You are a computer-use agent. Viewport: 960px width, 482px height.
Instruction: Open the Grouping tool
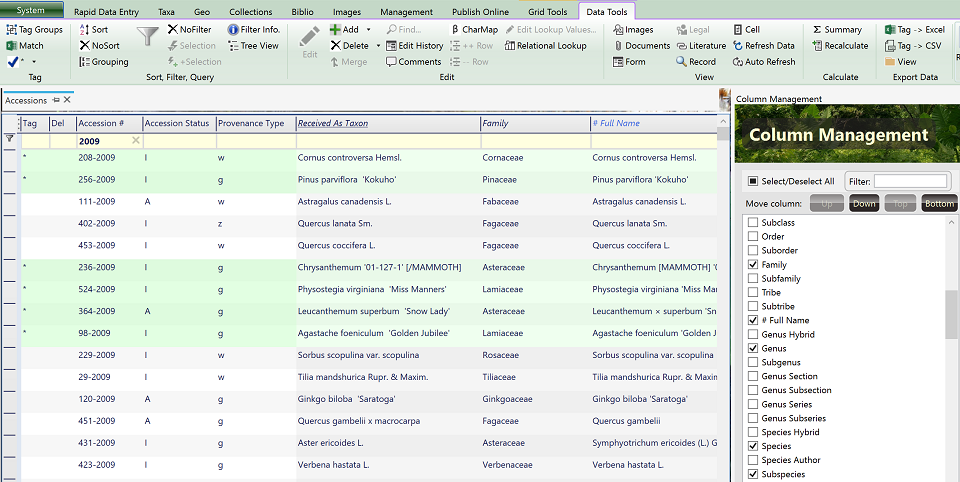103,61
